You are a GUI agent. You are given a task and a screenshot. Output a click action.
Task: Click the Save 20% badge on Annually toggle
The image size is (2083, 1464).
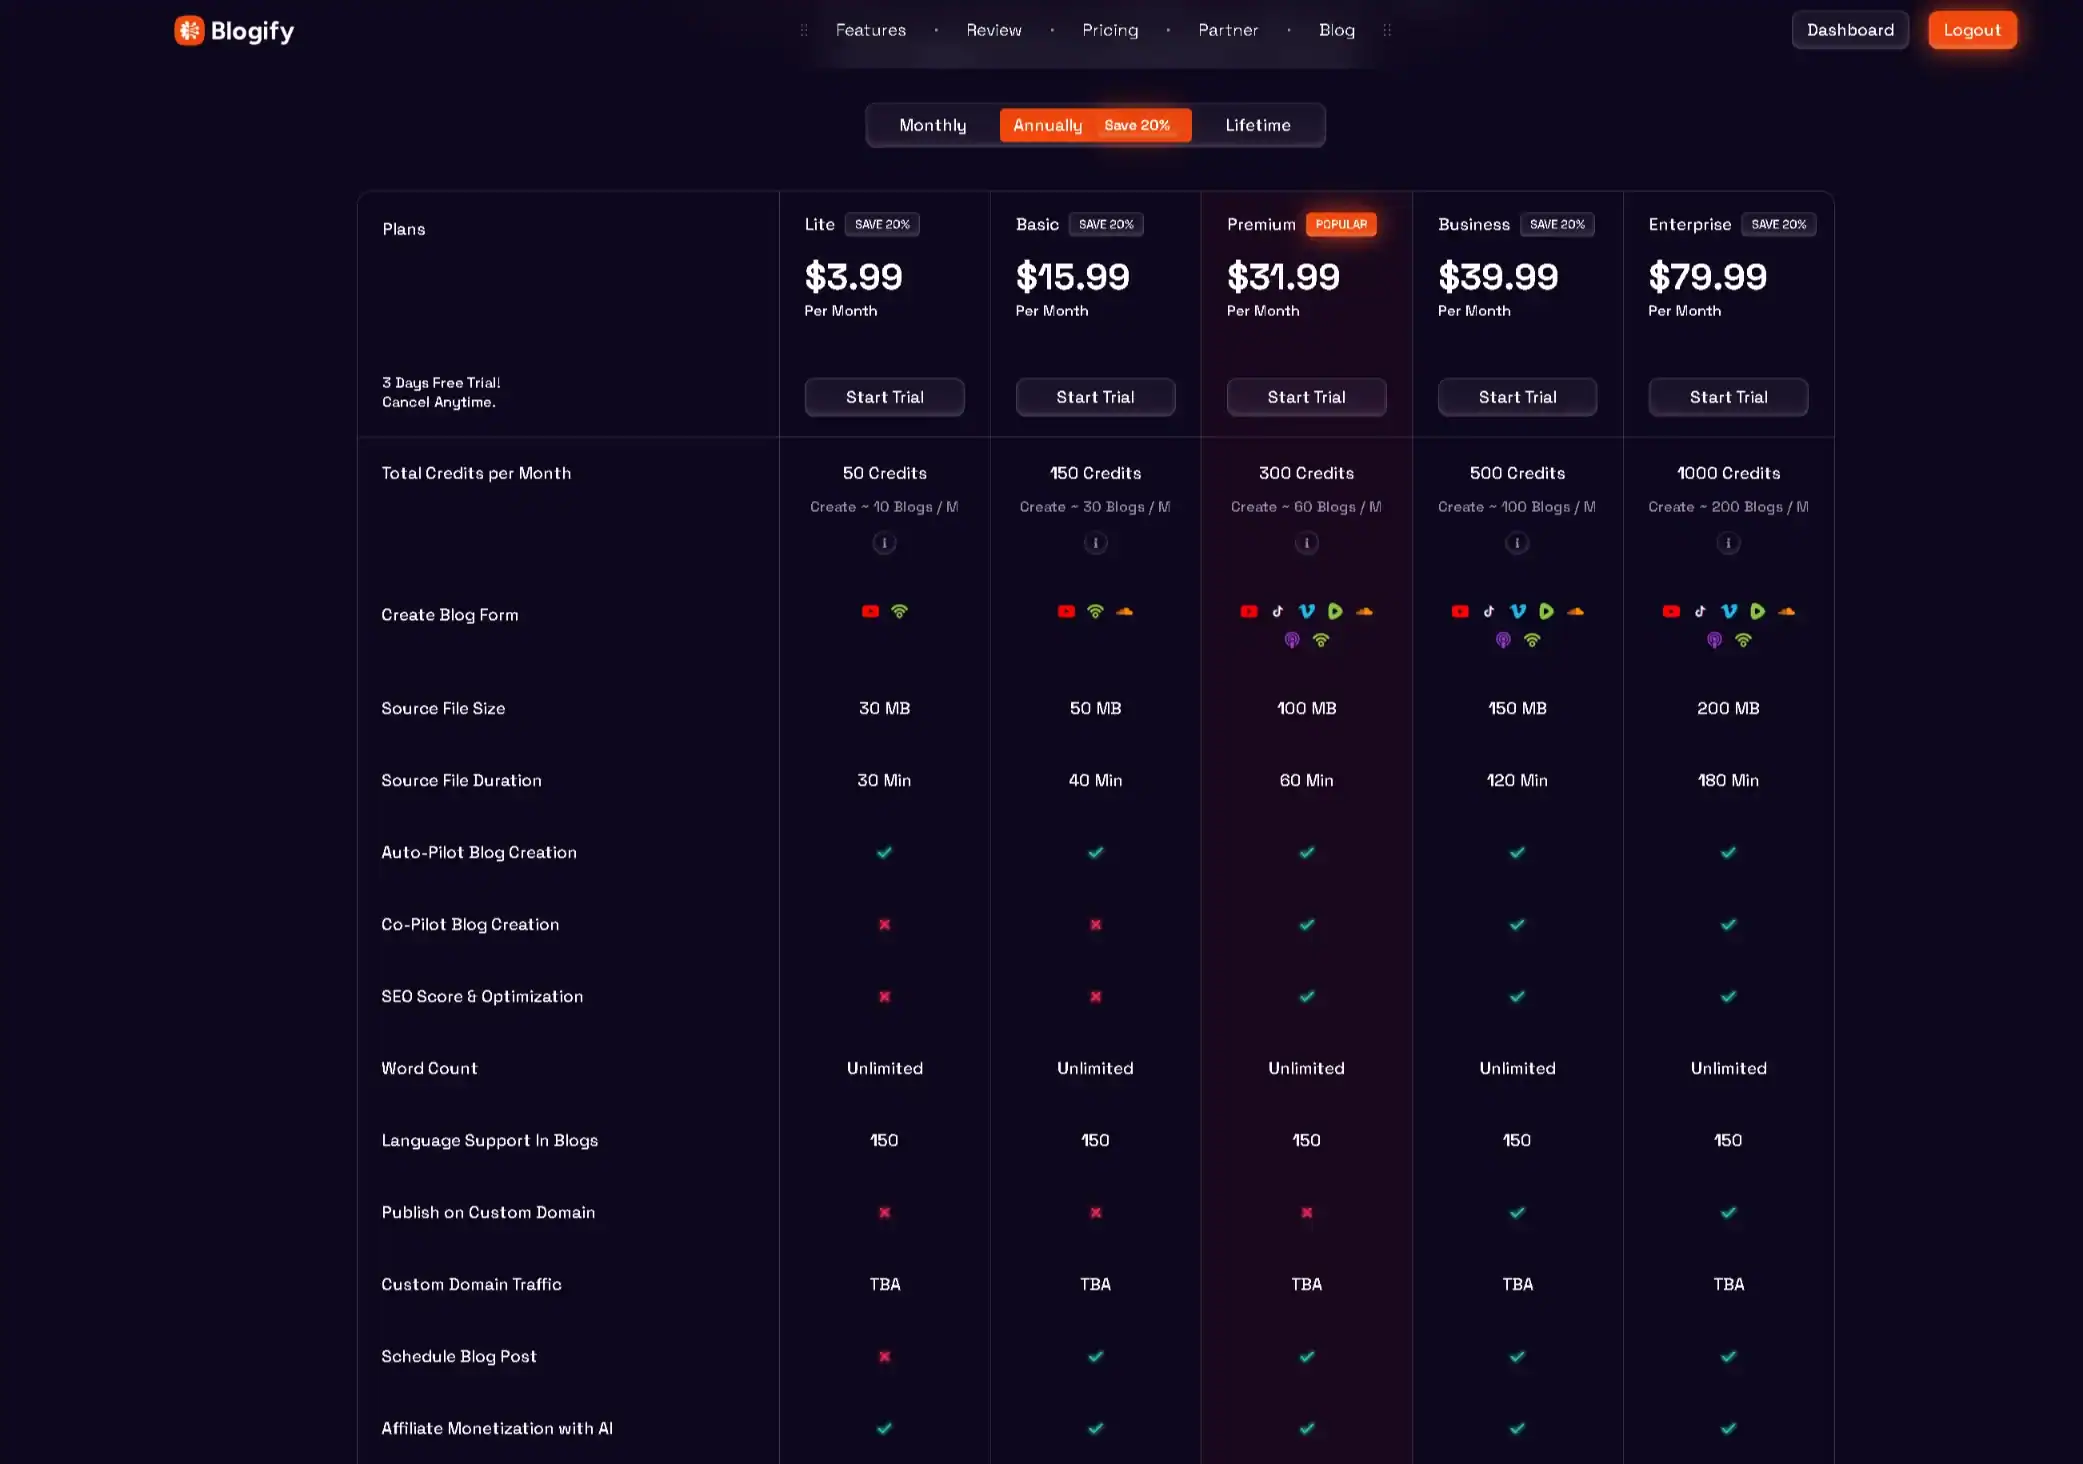coord(1138,124)
